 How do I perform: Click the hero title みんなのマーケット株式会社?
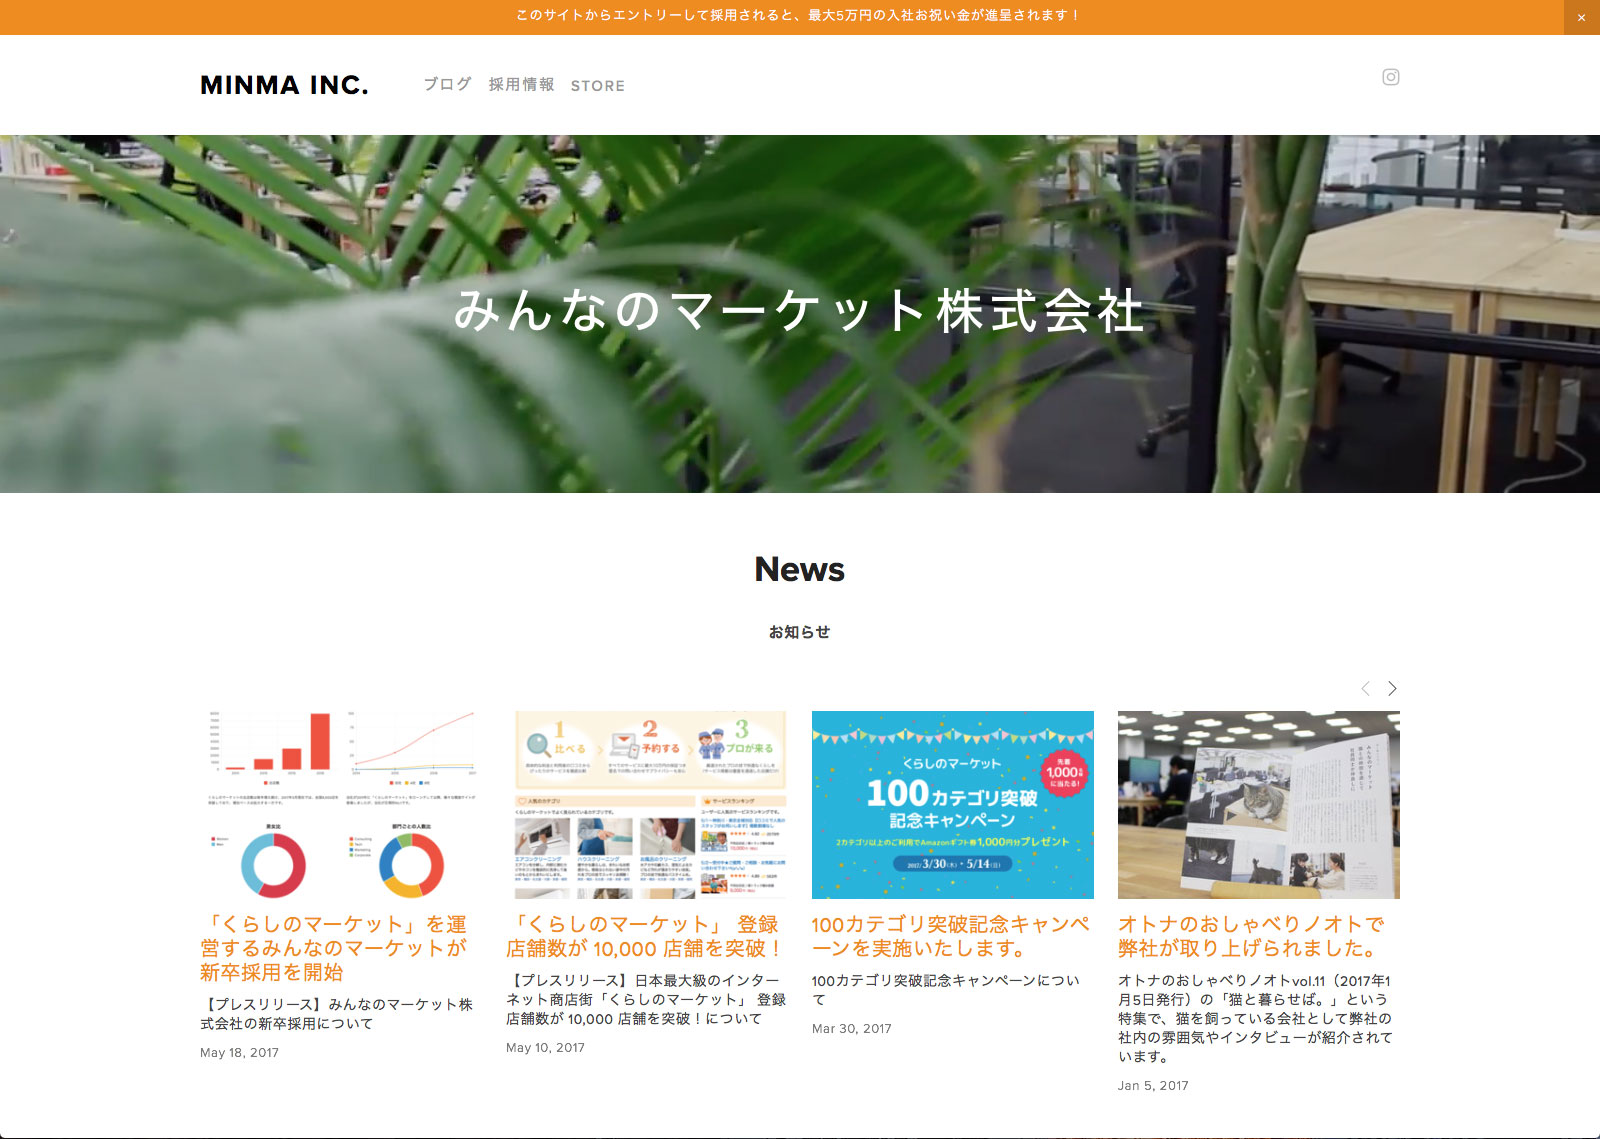point(799,310)
